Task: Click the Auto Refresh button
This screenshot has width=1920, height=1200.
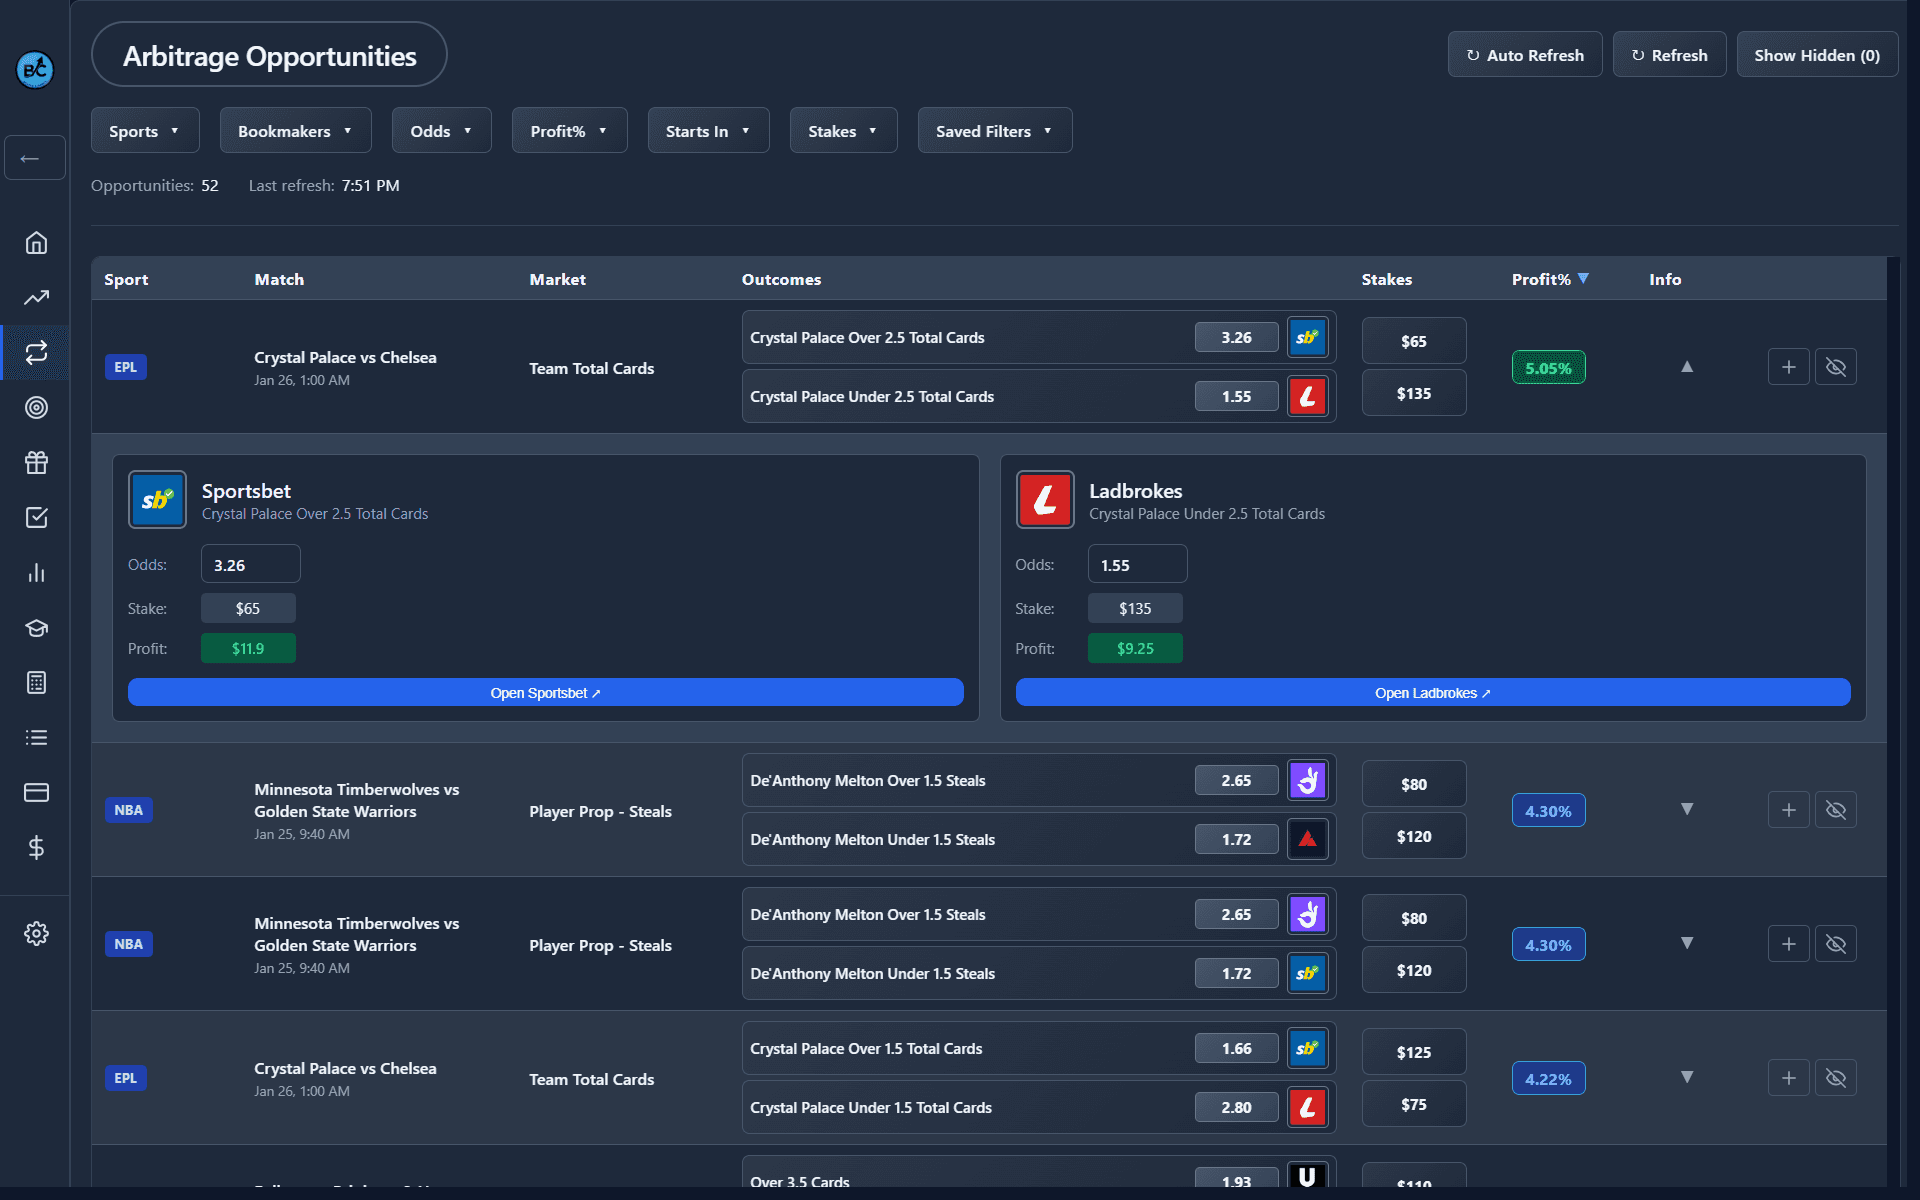Action: tap(1524, 55)
